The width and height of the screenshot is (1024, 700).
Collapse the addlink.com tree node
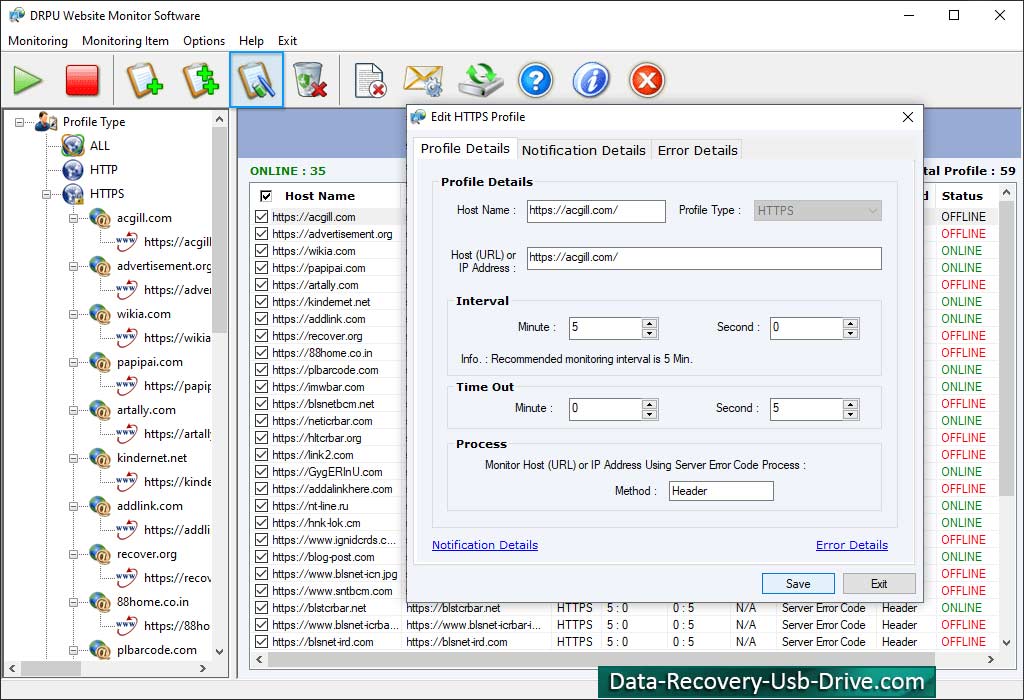tap(73, 506)
